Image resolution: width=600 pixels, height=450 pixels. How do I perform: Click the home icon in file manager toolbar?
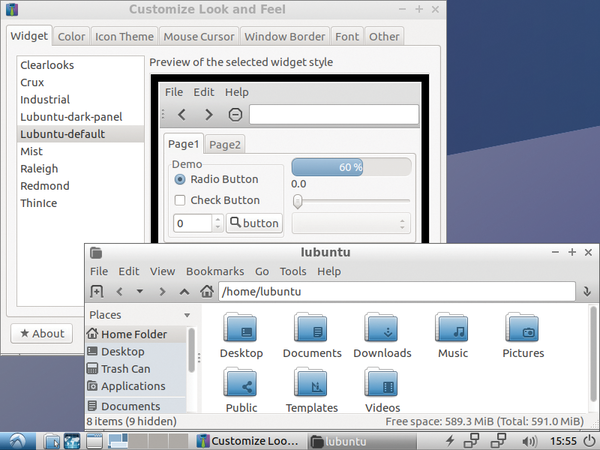point(207,291)
